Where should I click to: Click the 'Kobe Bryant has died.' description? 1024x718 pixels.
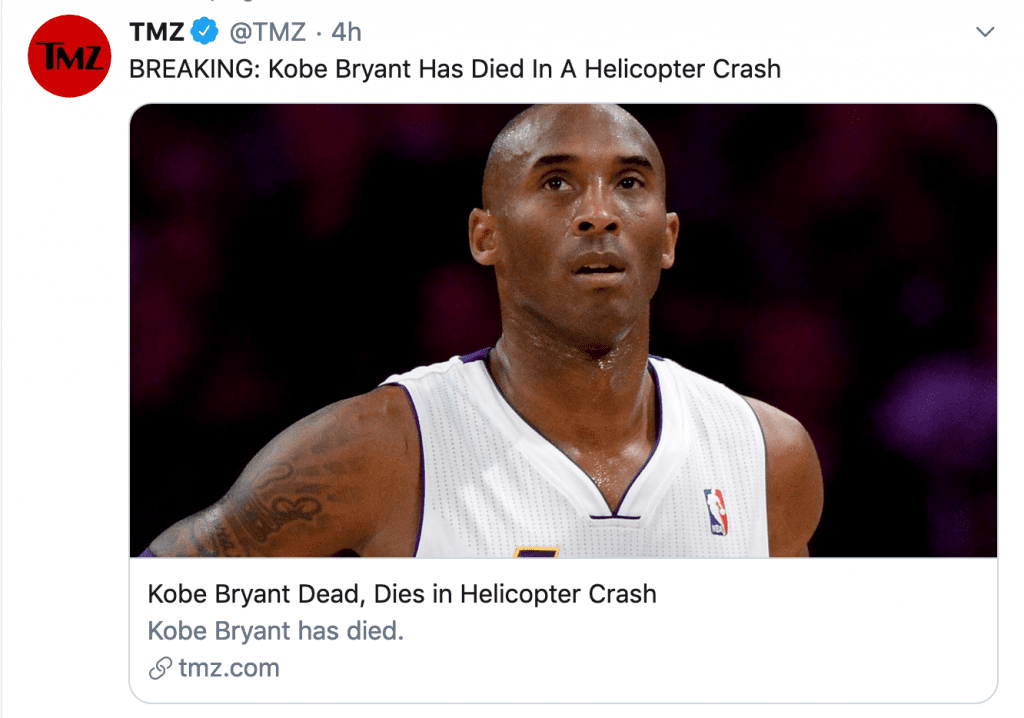tap(275, 631)
